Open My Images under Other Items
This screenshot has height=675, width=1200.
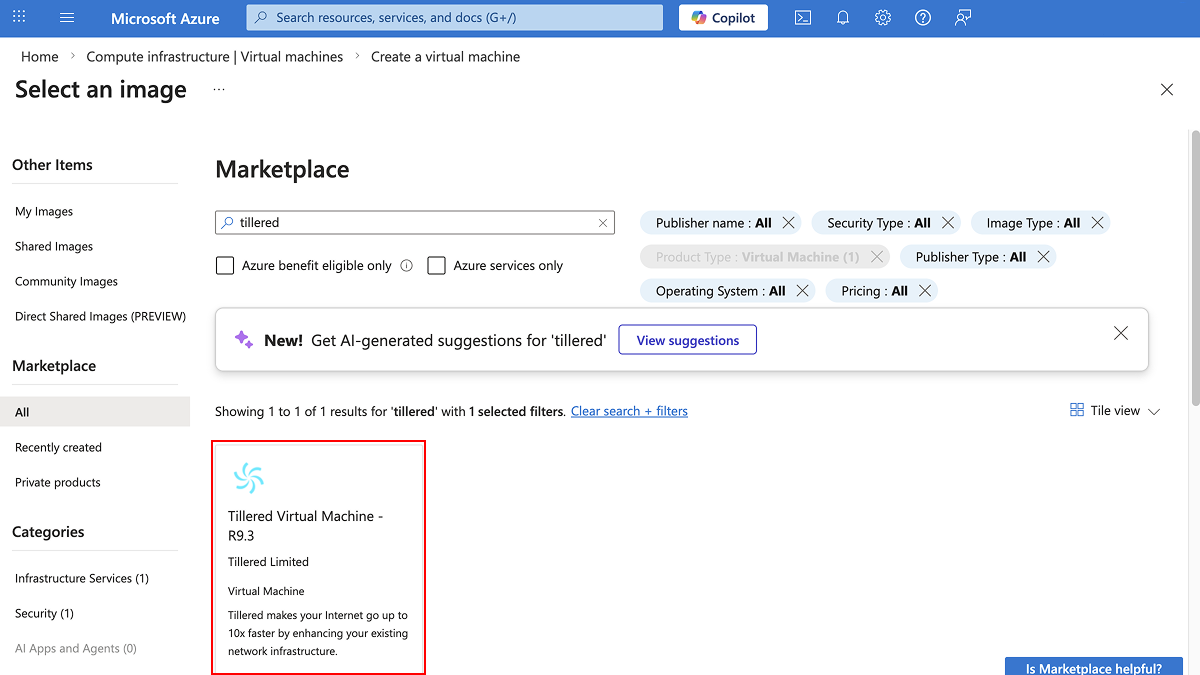44,211
